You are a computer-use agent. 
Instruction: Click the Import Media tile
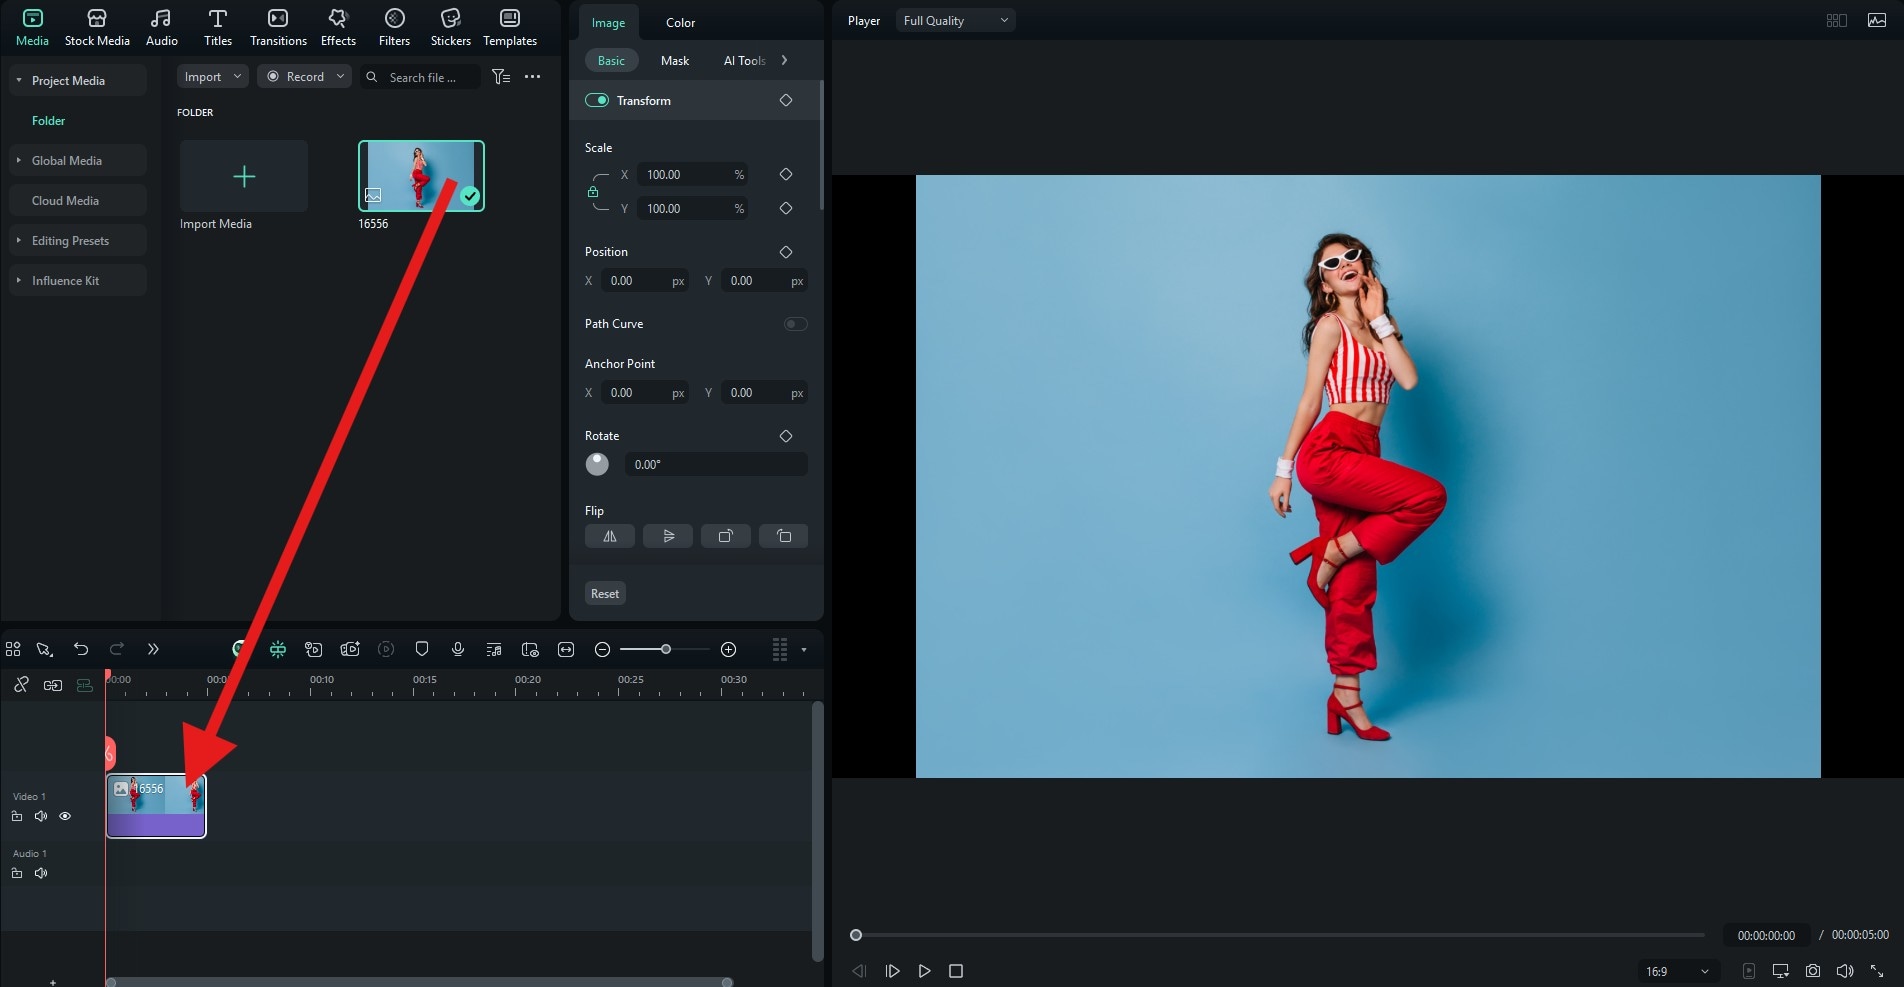tap(244, 177)
